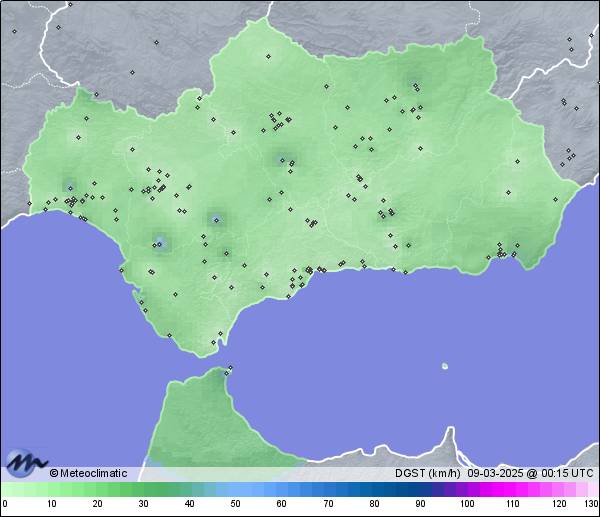Click the DGST (km/h) variable label
600x517 pixels.
[x=427, y=473]
